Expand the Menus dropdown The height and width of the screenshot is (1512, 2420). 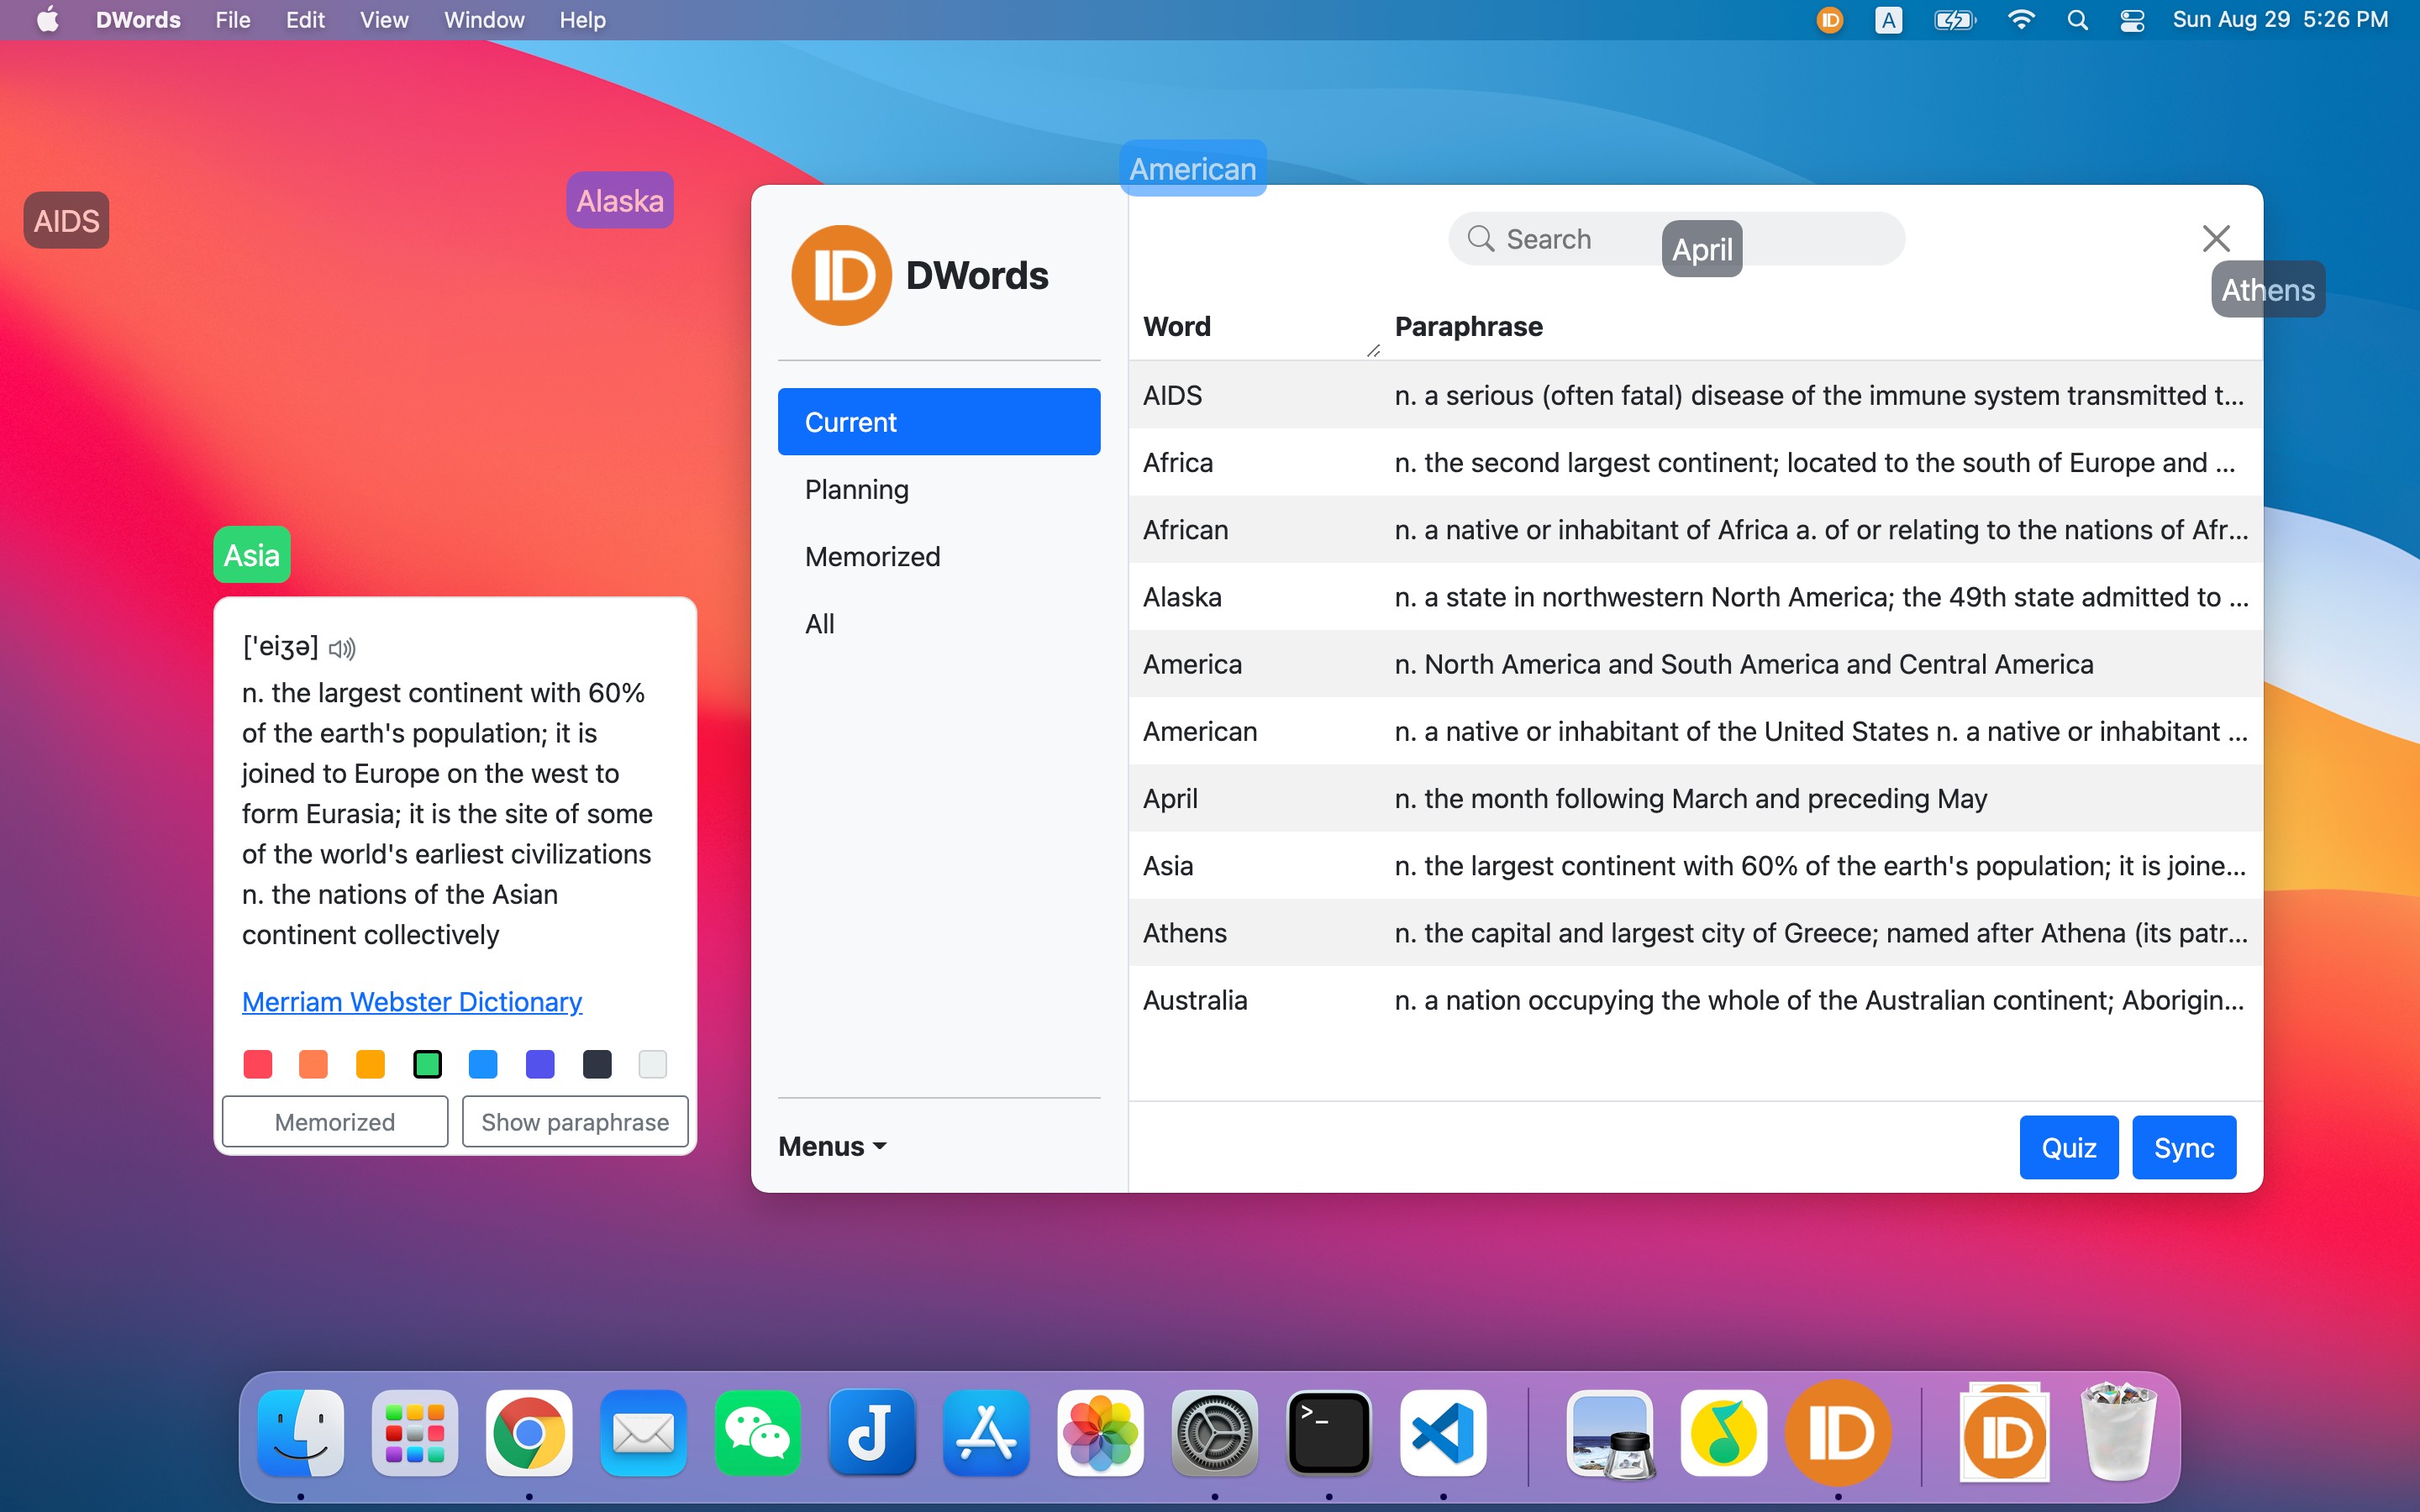[832, 1146]
